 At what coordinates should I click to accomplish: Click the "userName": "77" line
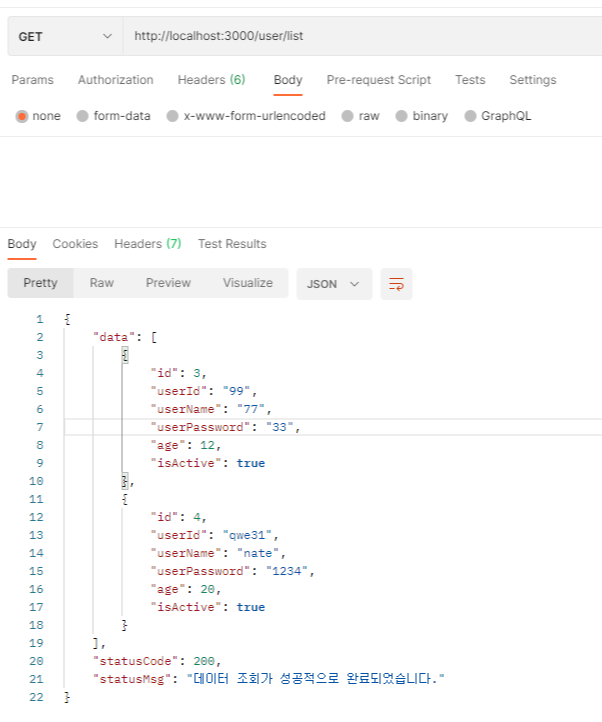point(211,409)
